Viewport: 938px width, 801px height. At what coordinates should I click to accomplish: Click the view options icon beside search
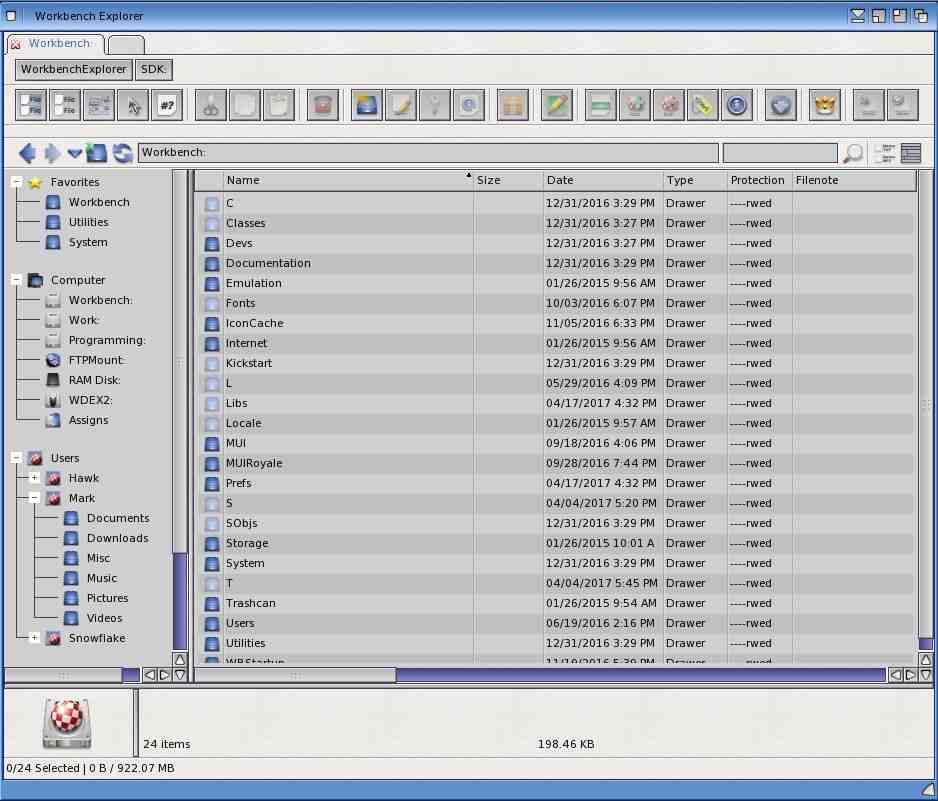pos(885,153)
